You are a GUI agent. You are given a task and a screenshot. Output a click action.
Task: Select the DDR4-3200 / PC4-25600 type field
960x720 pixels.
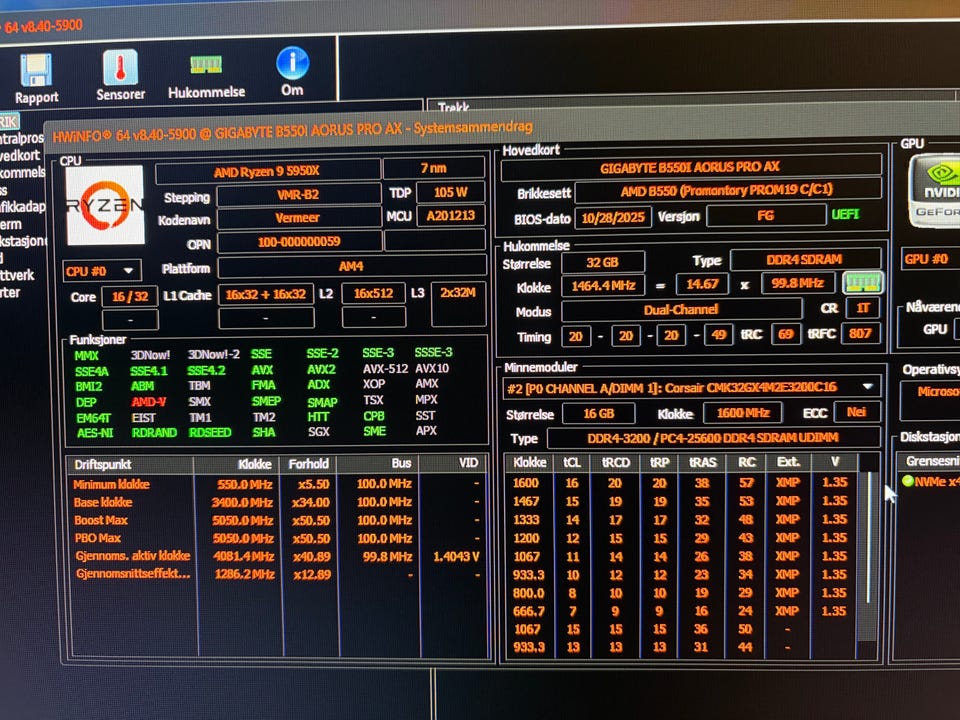(713, 438)
